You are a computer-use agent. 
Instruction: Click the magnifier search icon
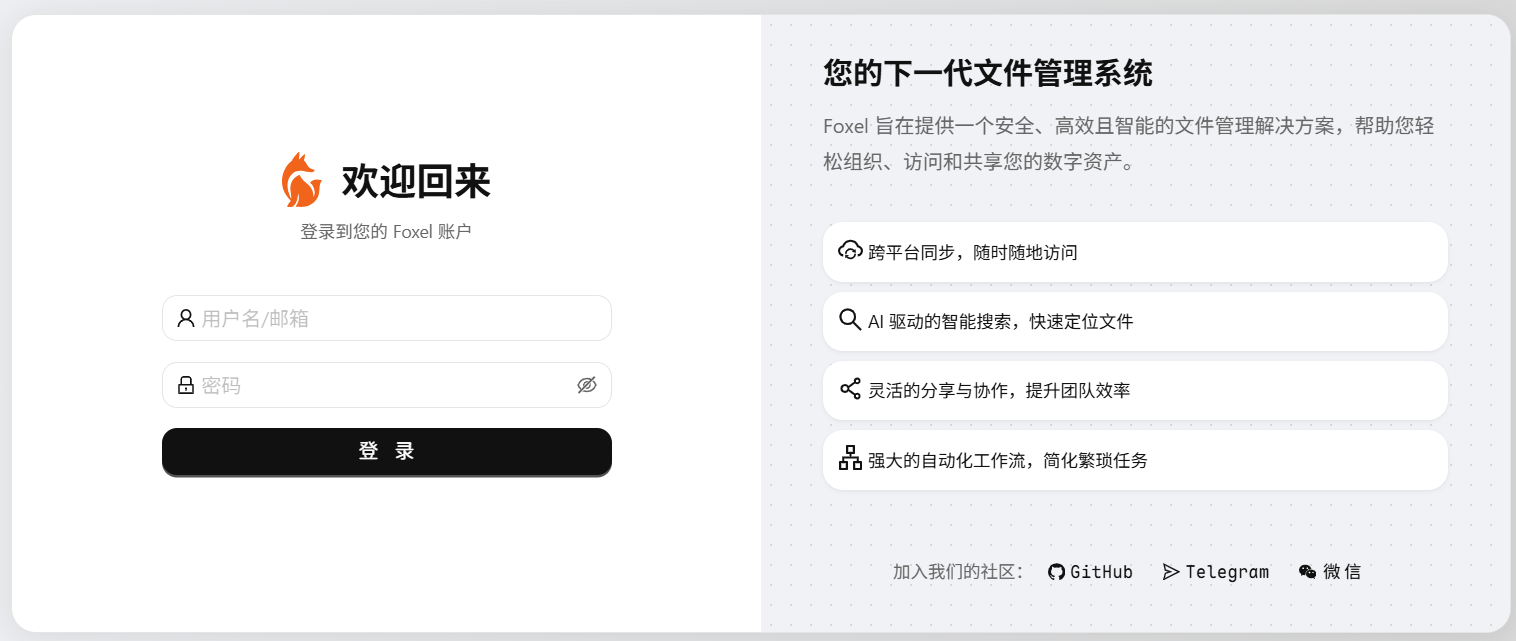pos(850,320)
